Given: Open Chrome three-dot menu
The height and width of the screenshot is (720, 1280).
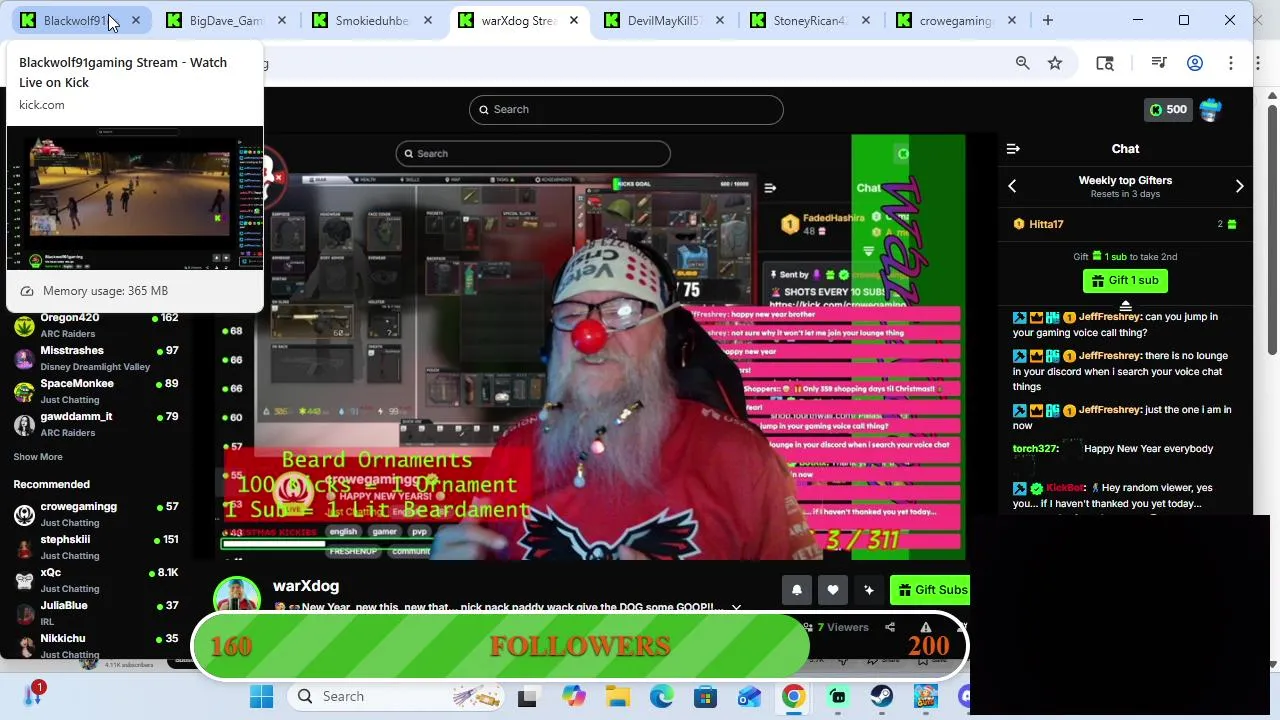Looking at the screenshot, I should click(1231, 63).
